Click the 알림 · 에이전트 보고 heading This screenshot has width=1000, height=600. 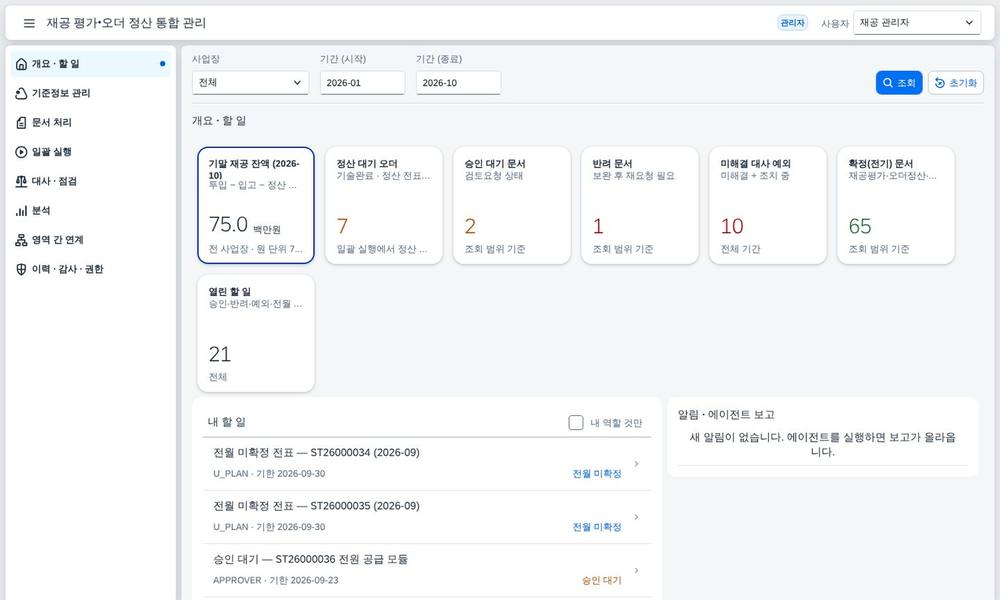pos(726,415)
